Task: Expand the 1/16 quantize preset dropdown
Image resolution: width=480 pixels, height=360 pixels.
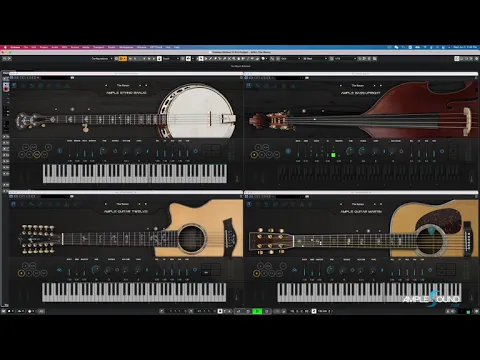Action: [x=345, y=59]
